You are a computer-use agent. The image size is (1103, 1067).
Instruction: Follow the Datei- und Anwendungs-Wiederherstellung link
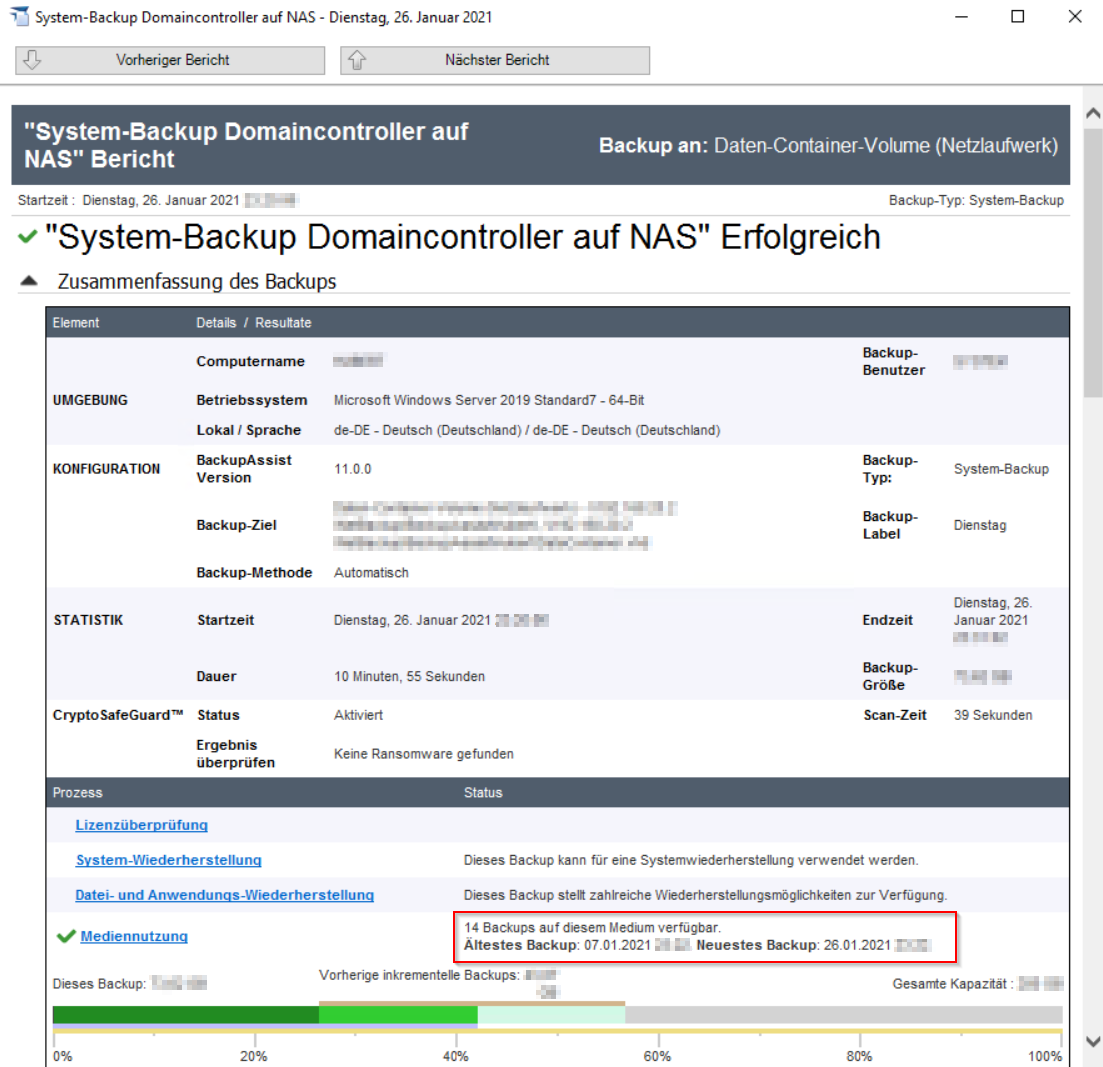224,895
